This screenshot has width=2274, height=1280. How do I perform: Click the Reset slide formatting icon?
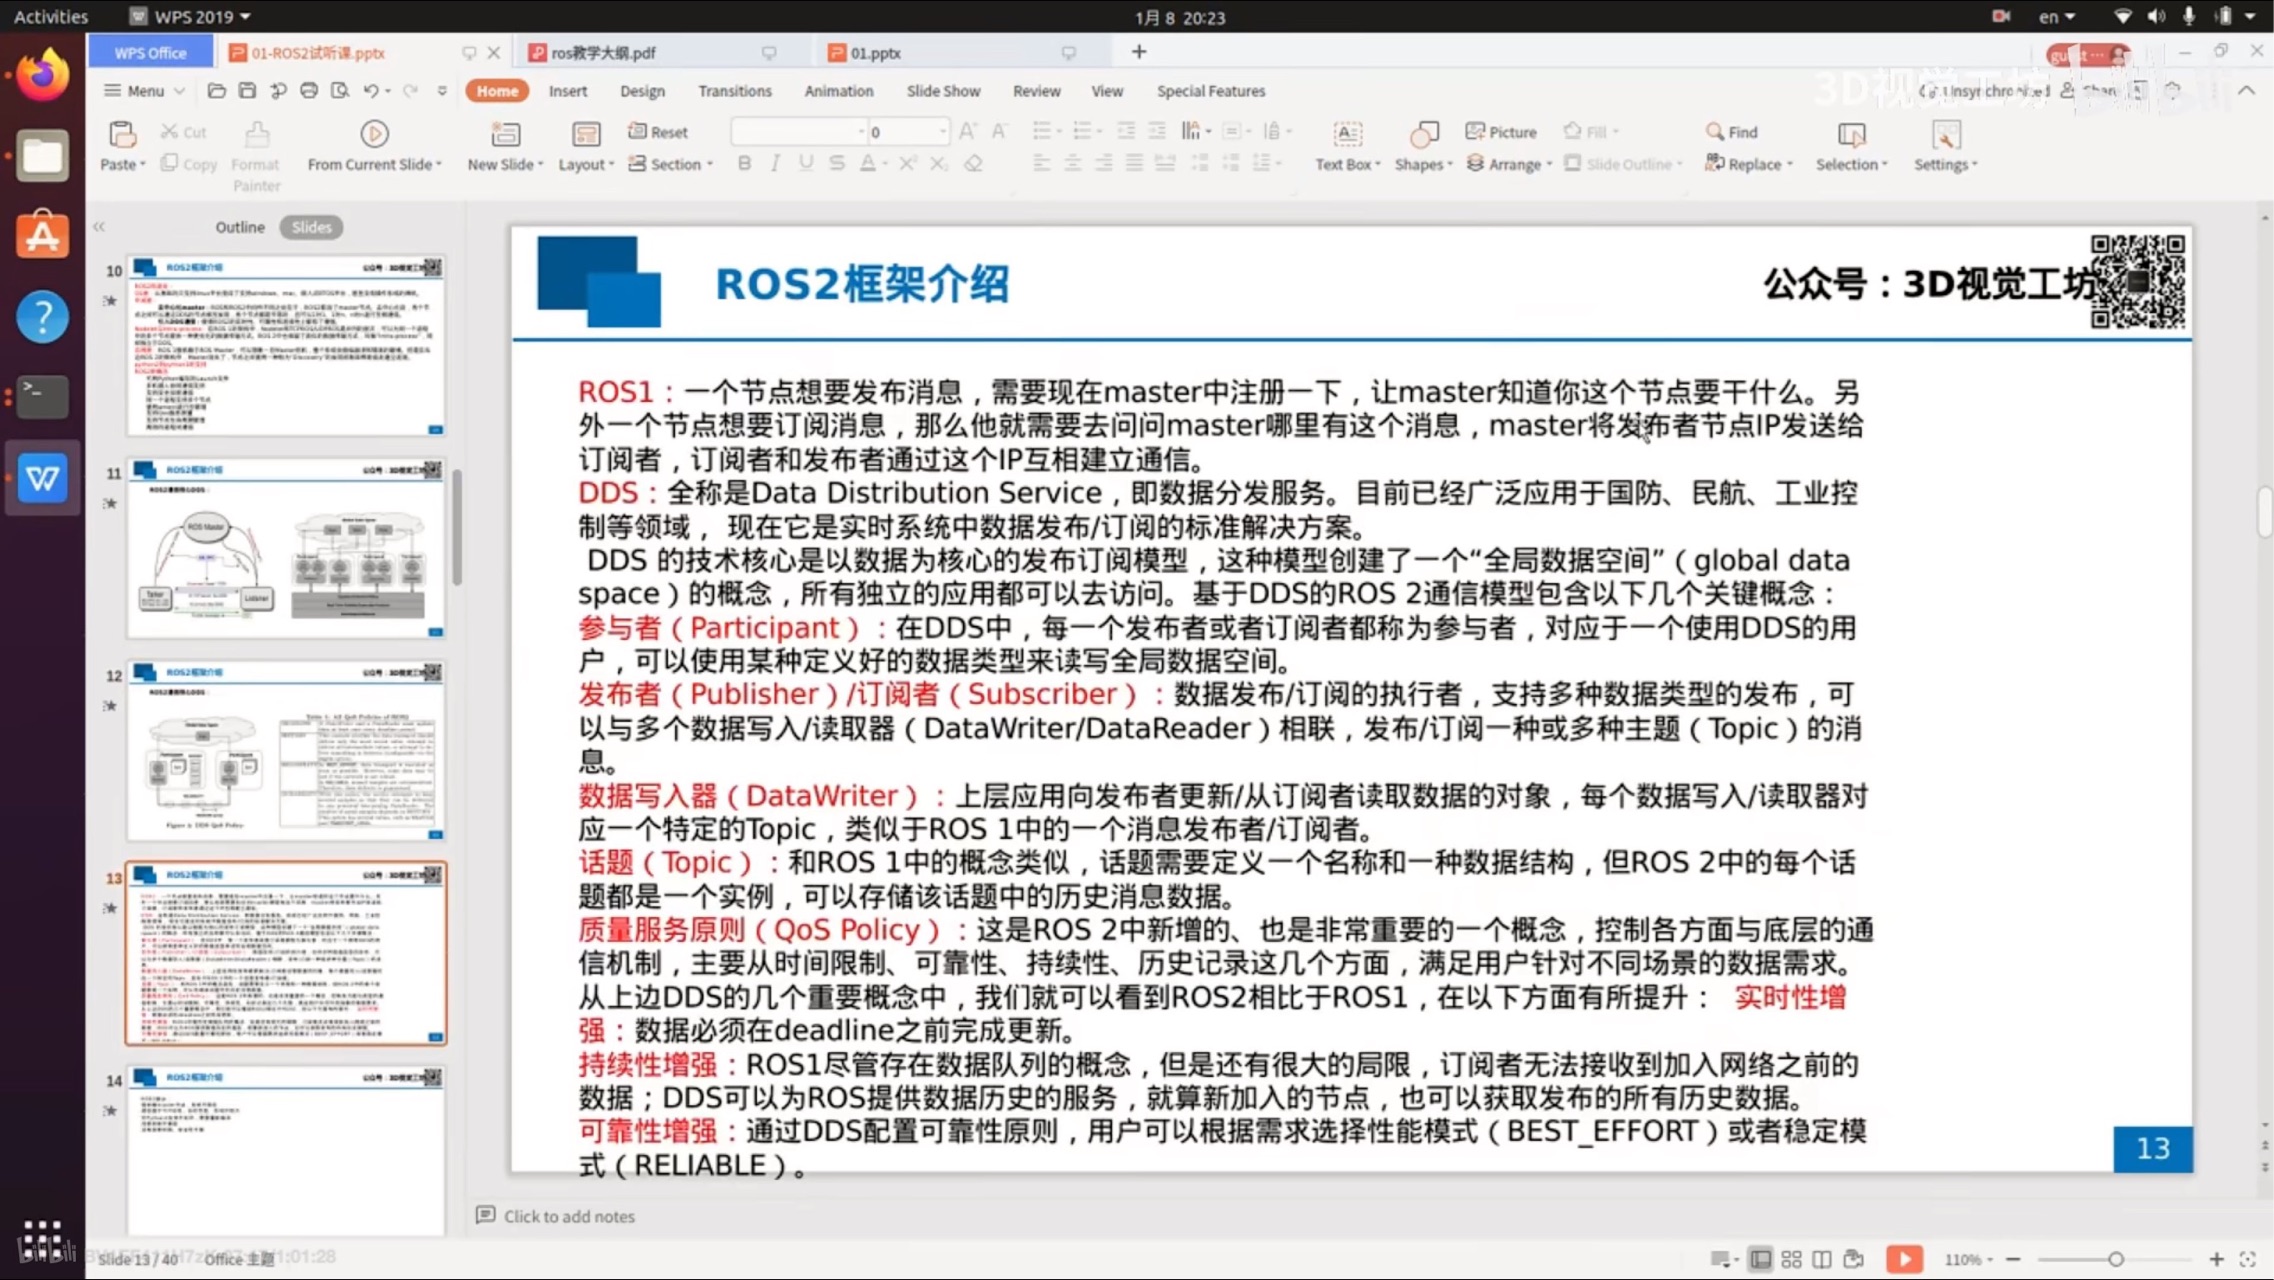coord(658,131)
